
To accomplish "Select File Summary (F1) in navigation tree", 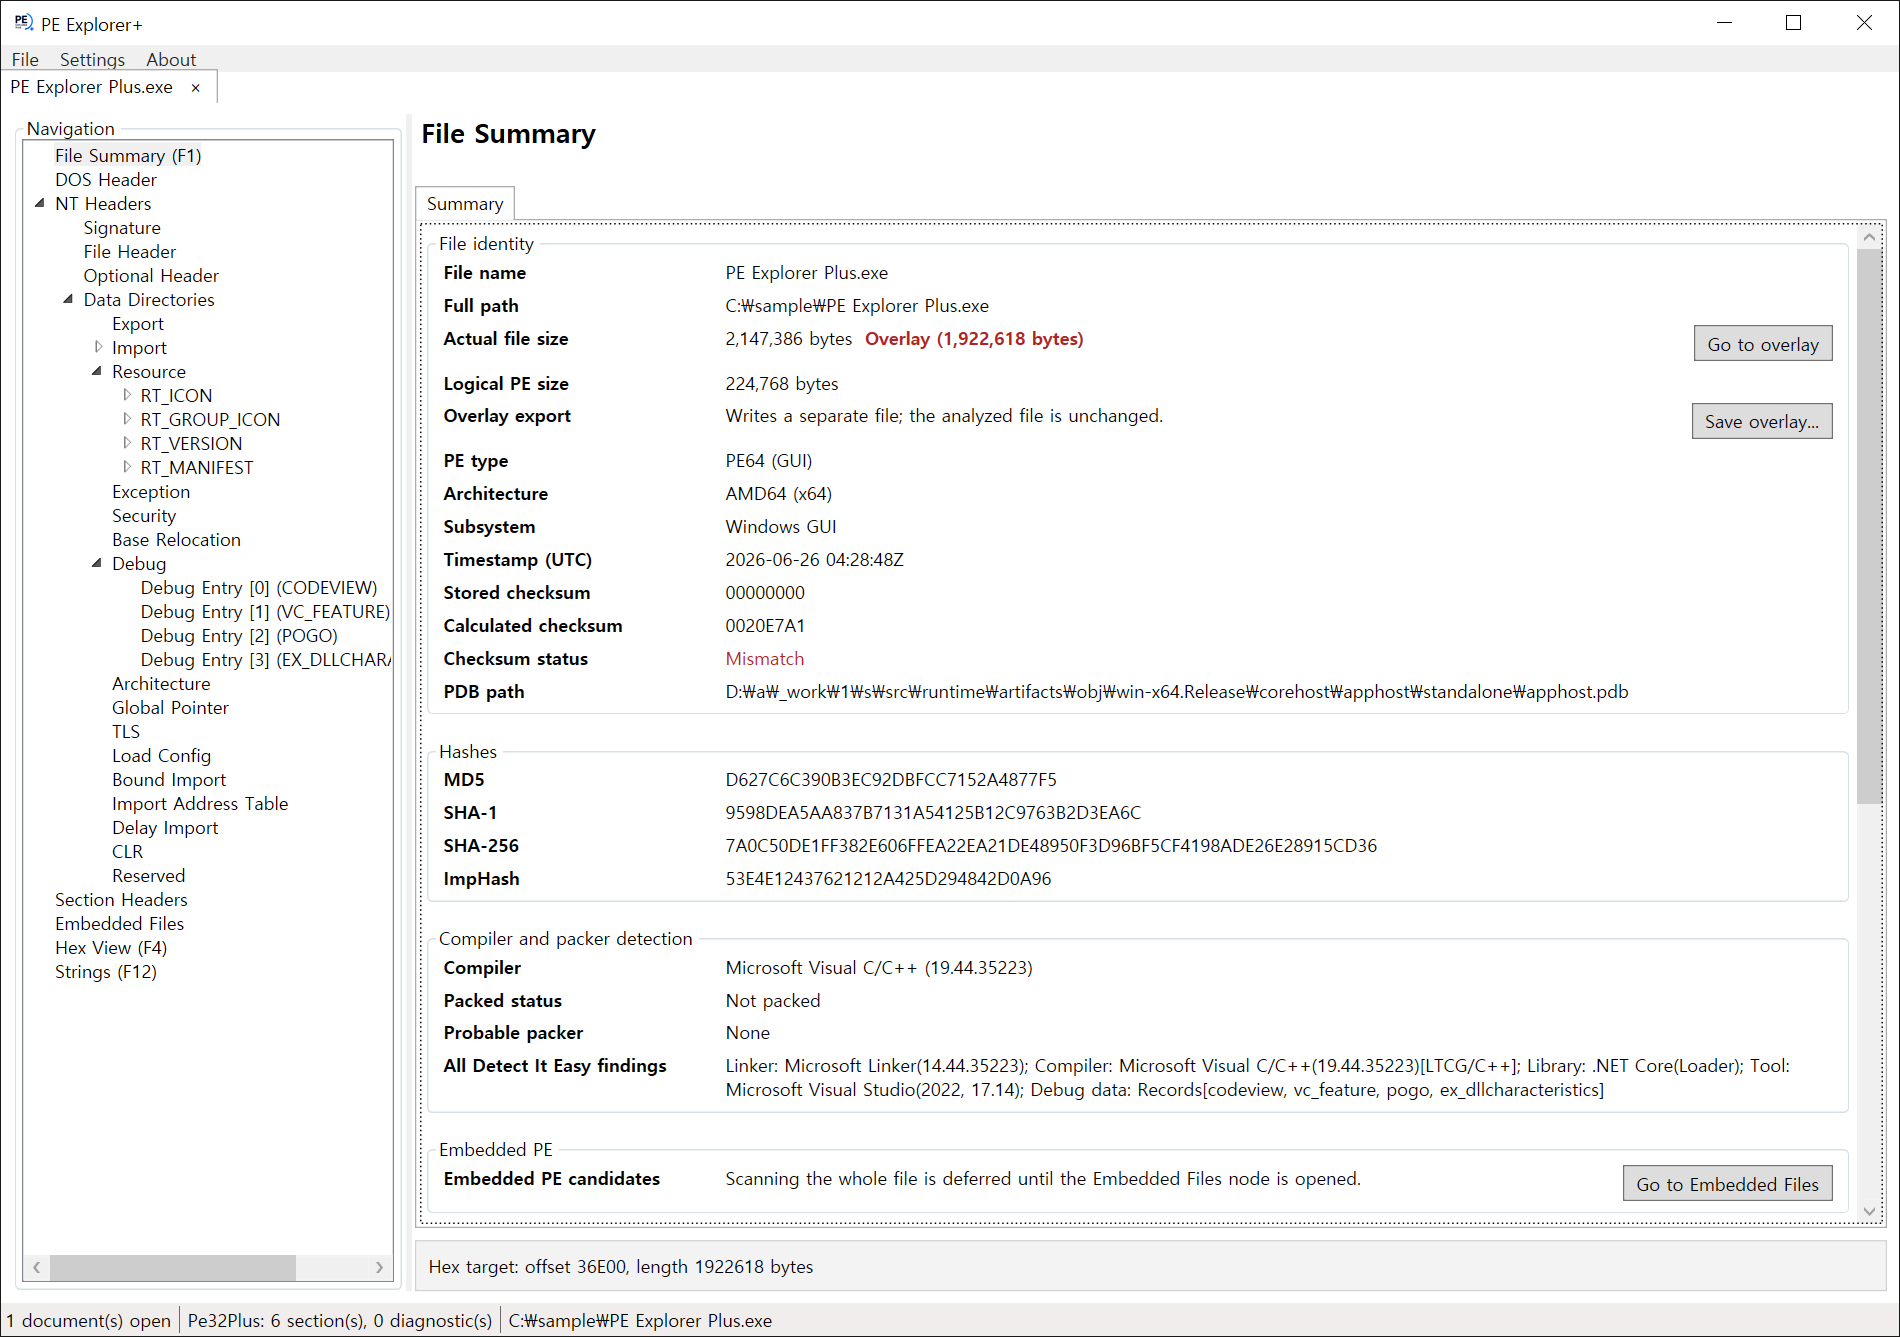I will (128, 155).
